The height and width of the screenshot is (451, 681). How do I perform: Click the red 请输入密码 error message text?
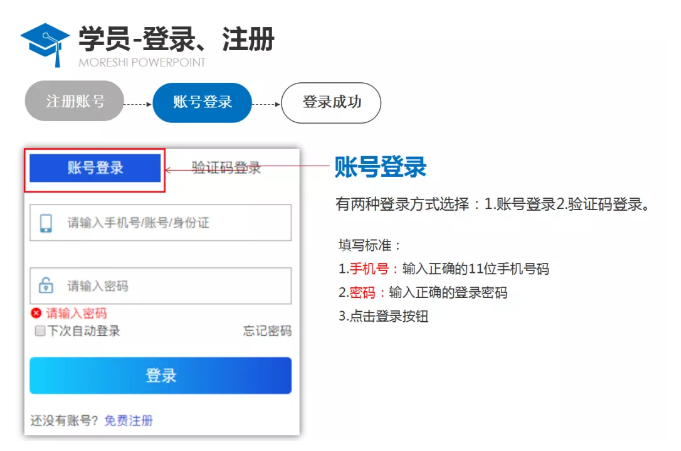(x=76, y=313)
